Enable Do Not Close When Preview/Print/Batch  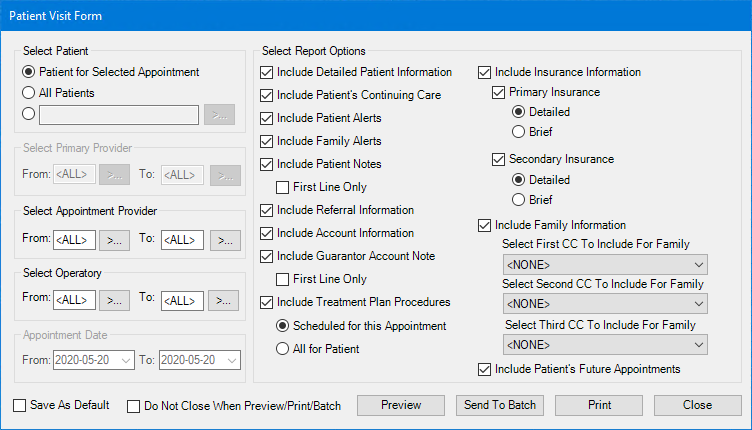(134, 406)
